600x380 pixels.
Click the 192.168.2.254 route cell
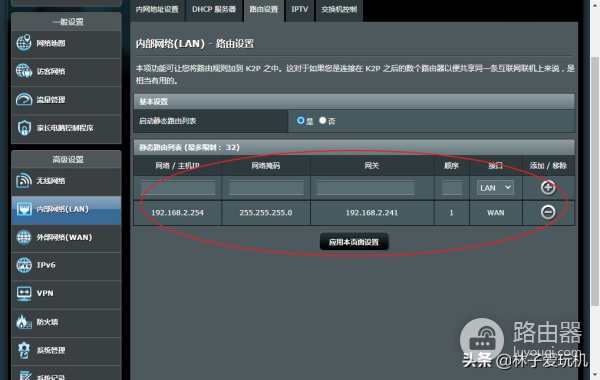tap(178, 212)
